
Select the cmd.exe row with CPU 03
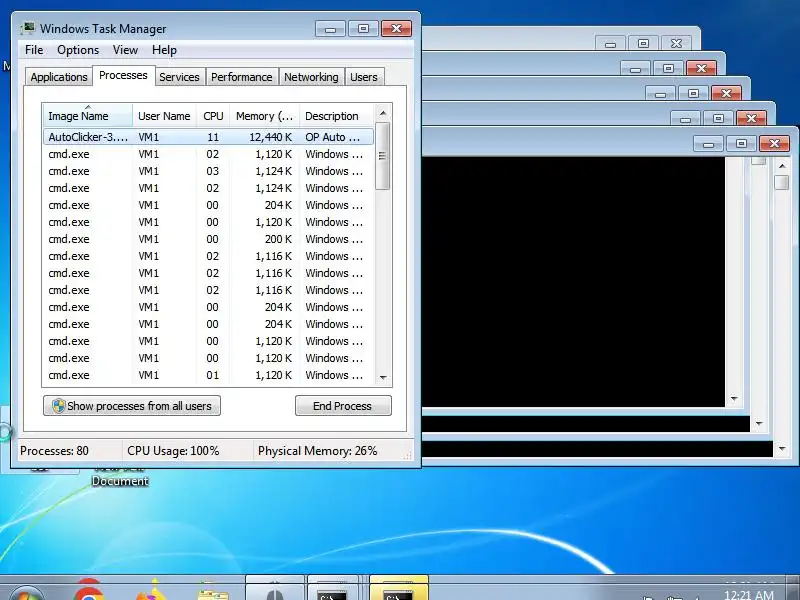point(208,171)
